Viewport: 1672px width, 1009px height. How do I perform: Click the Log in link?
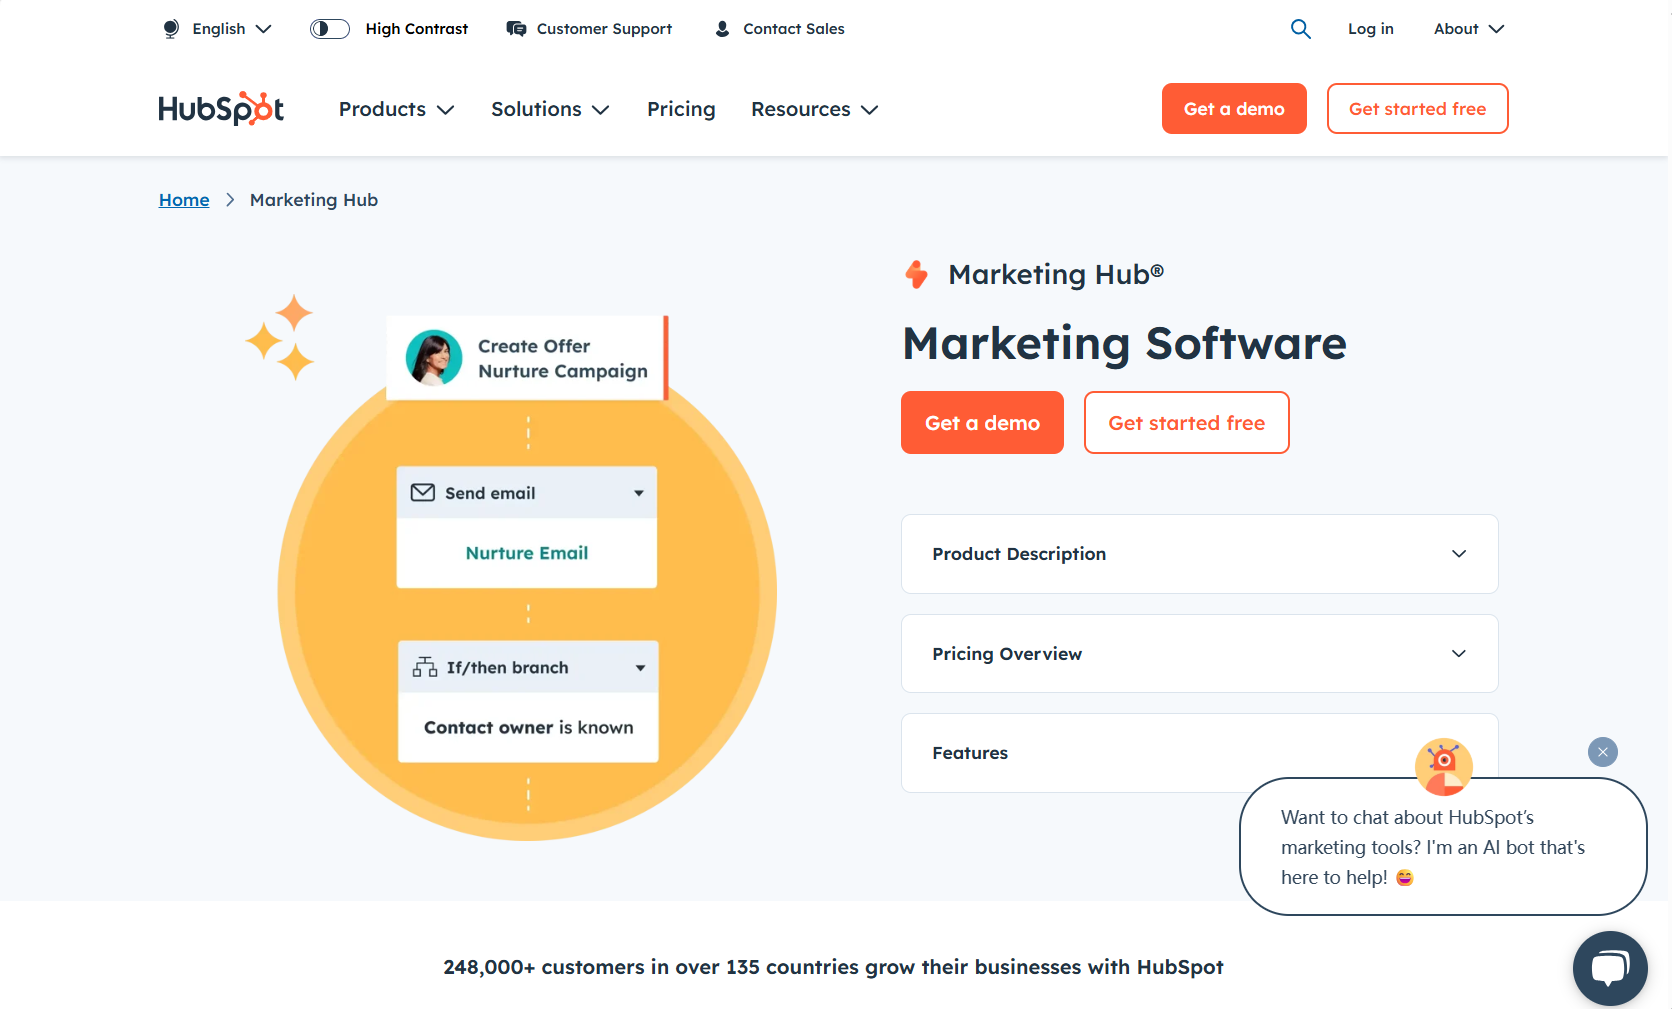tap(1370, 29)
